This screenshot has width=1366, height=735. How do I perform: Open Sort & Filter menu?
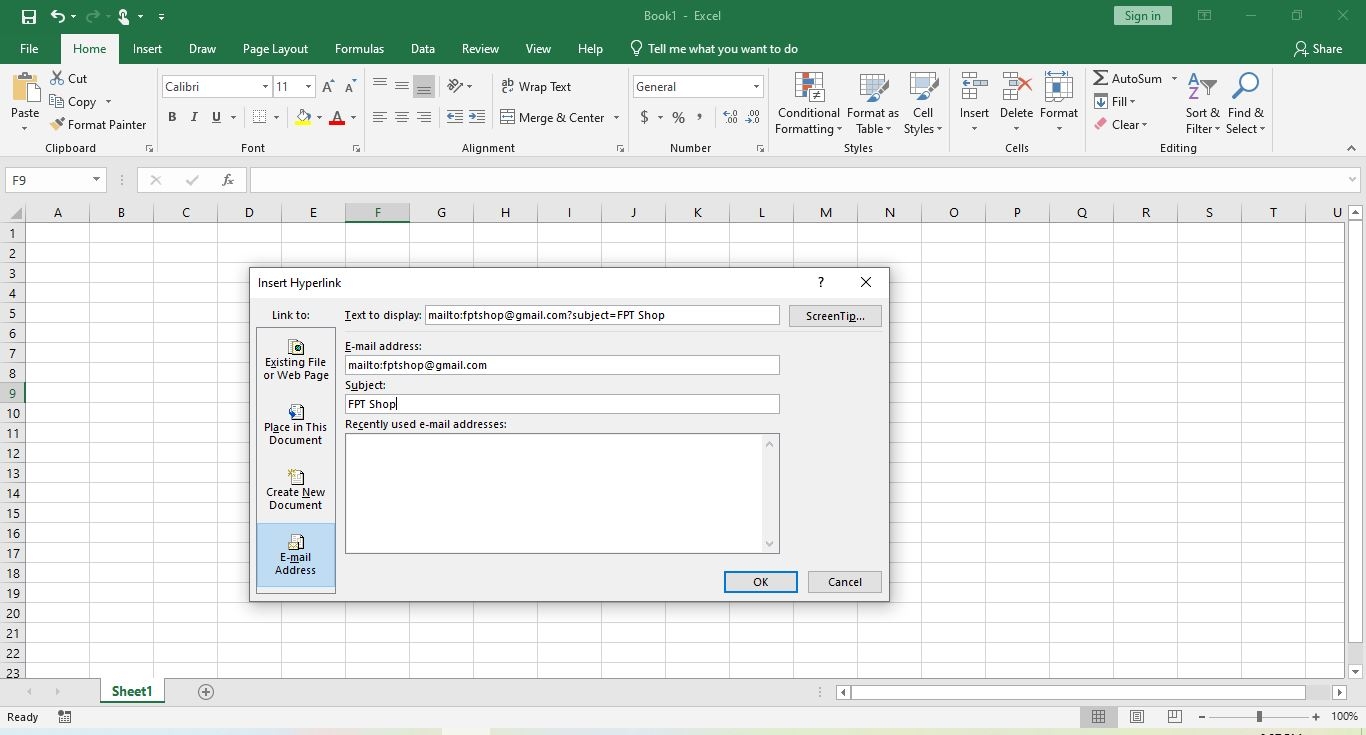(1202, 104)
